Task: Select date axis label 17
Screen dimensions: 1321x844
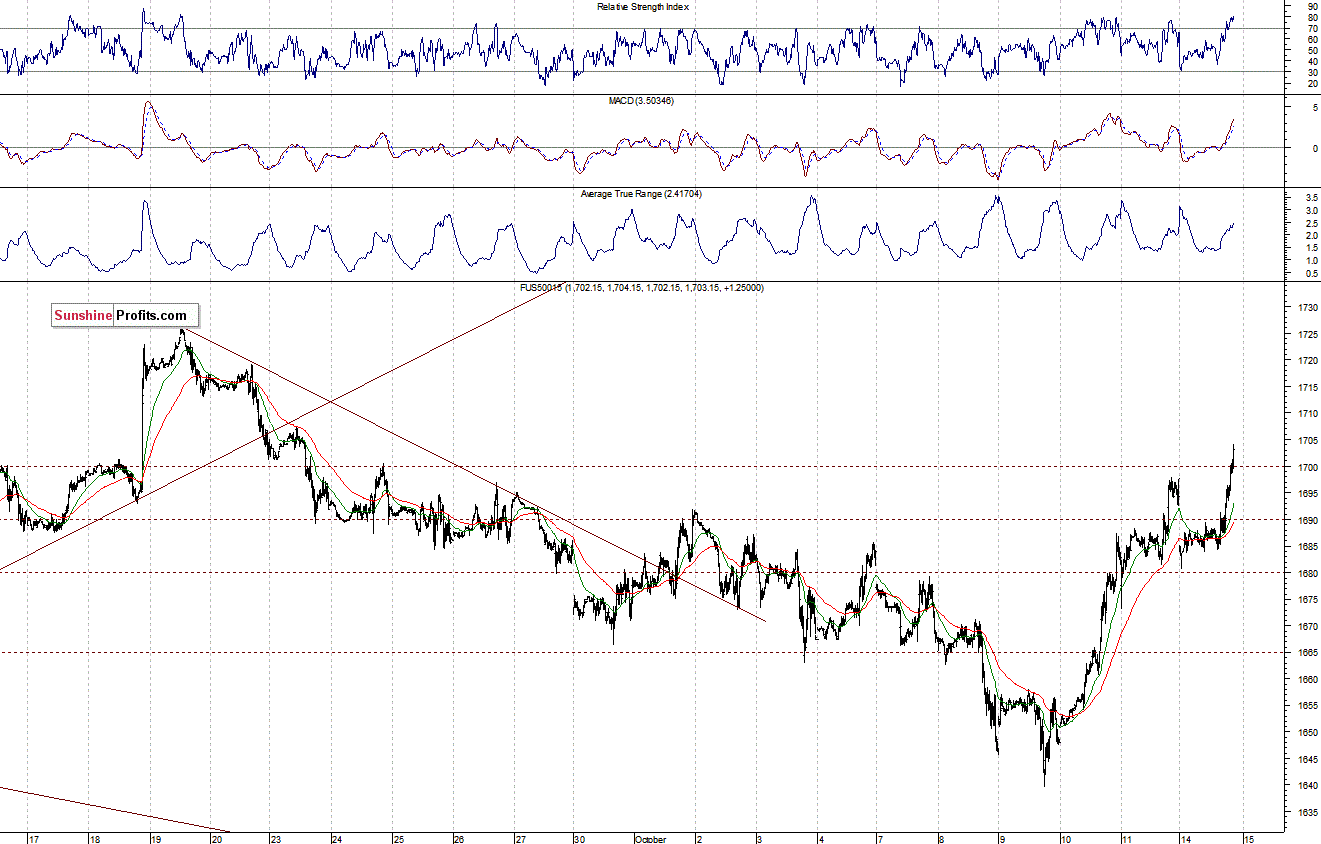Action: [34, 839]
